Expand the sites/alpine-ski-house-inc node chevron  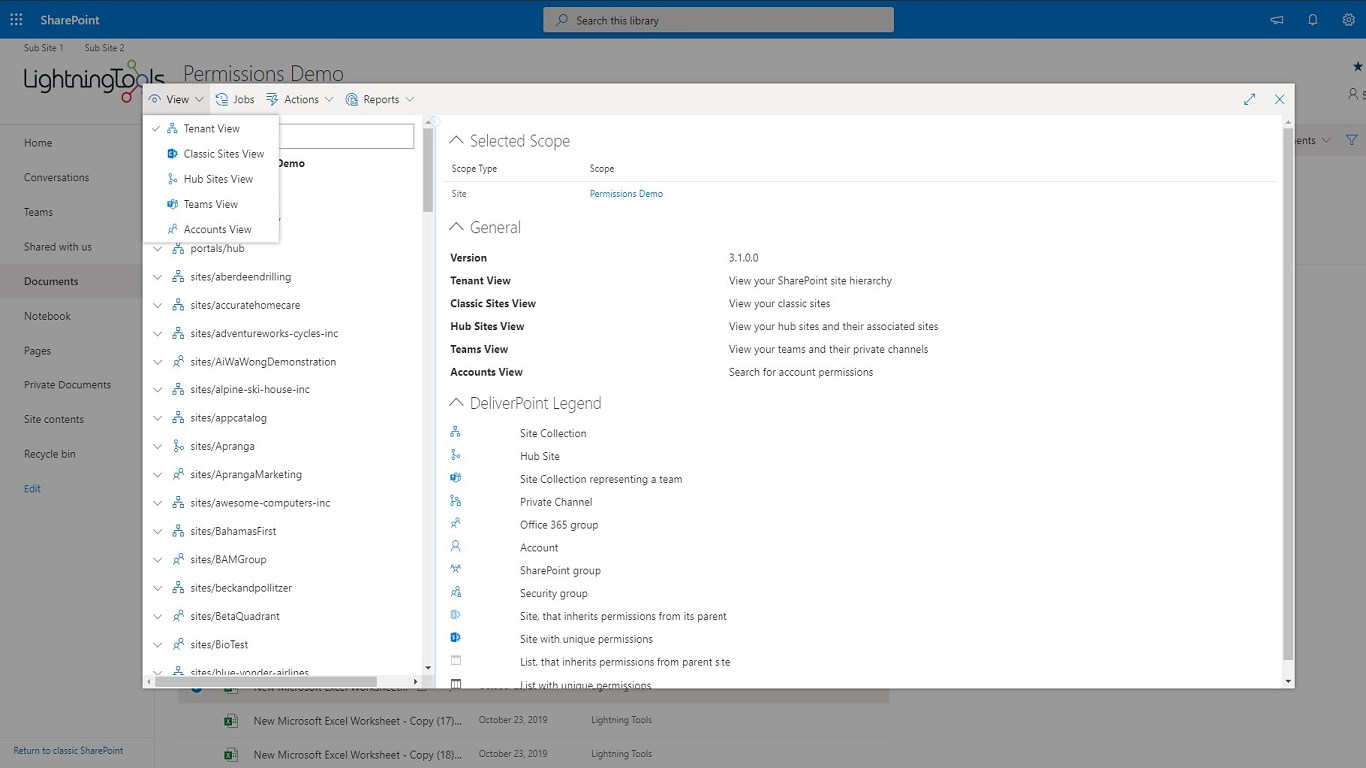[x=158, y=390]
